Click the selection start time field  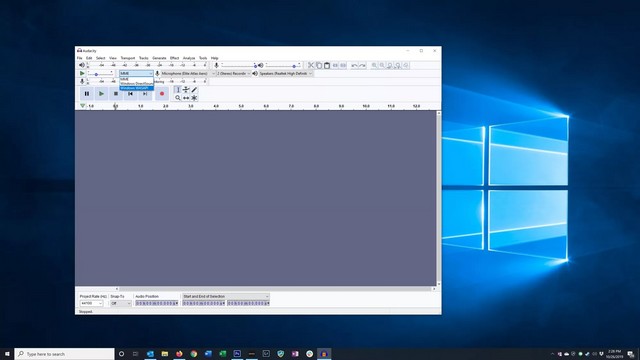click(x=203, y=303)
